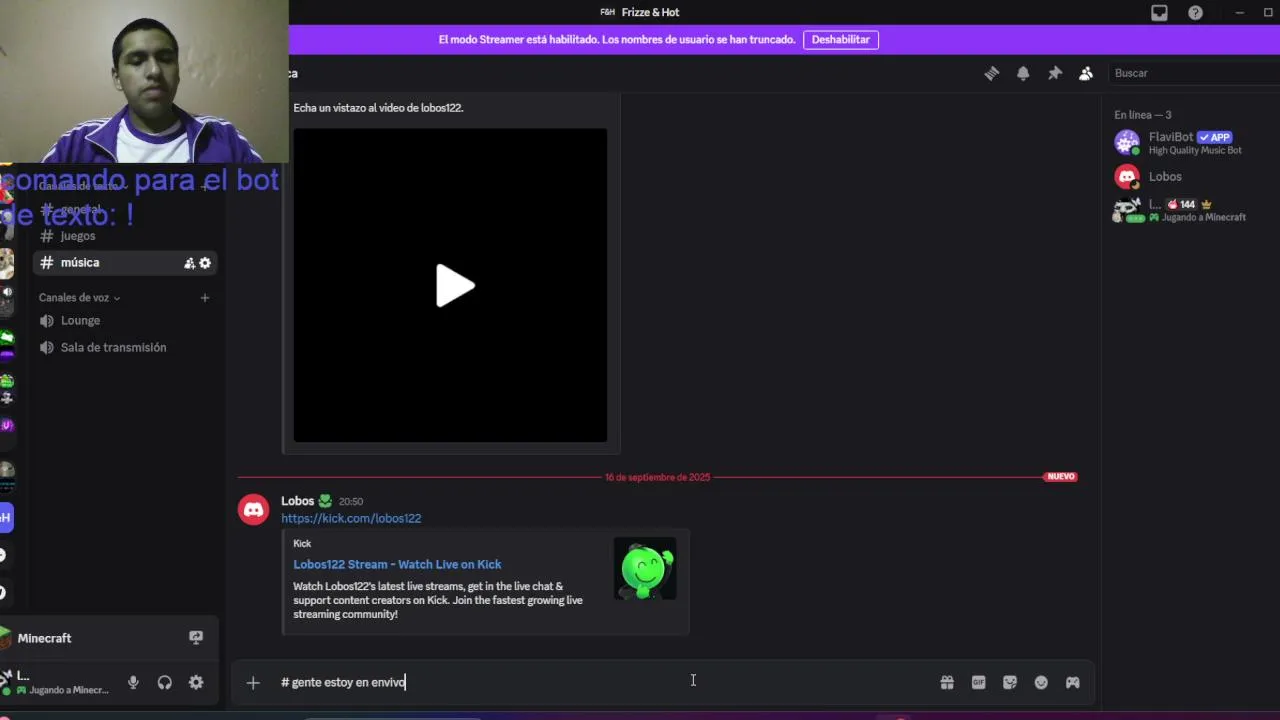Open Lobos122 Stream embed title link
Viewport: 1280px width, 720px height.
tap(397, 564)
